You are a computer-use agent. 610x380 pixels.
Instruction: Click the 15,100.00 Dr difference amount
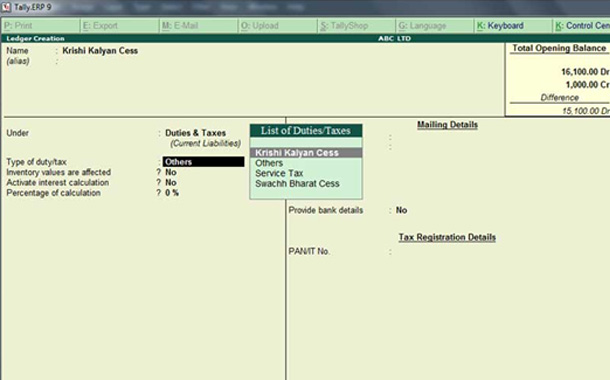coord(585,111)
